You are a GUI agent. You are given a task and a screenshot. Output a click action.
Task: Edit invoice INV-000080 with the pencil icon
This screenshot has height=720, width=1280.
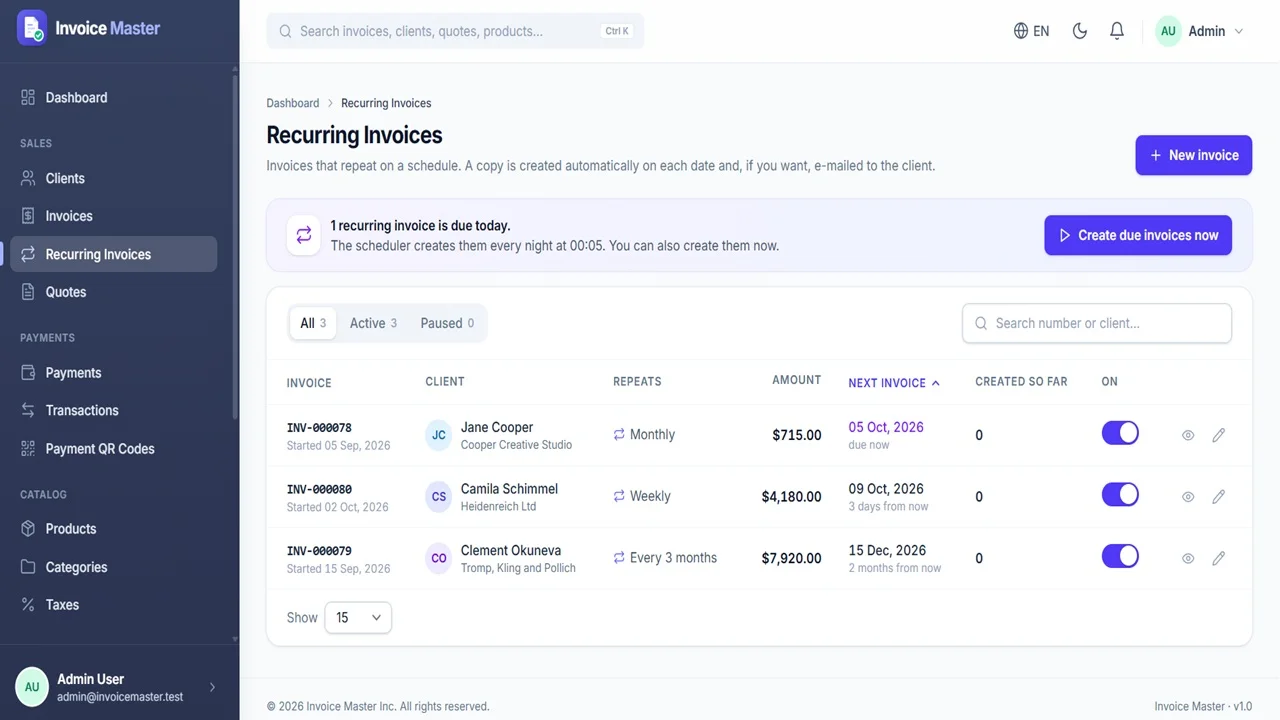(1218, 497)
